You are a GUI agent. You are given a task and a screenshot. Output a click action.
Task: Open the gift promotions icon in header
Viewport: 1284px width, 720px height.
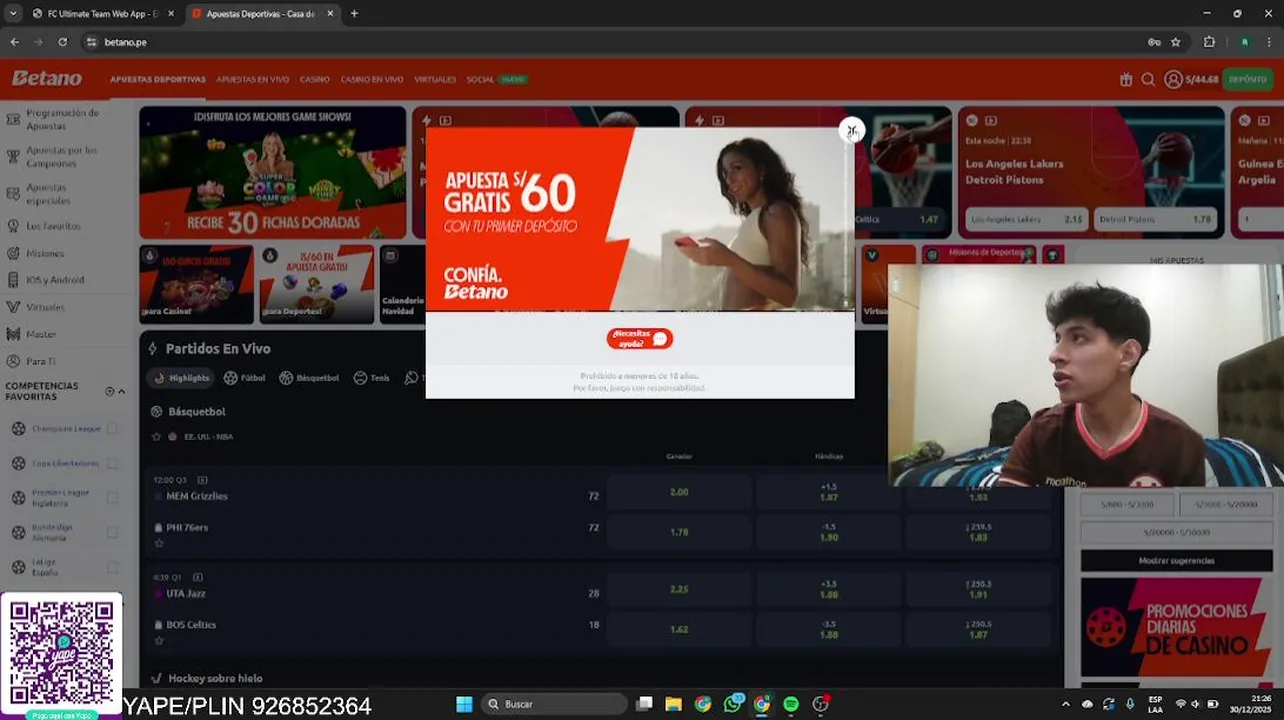pos(1126,79)
